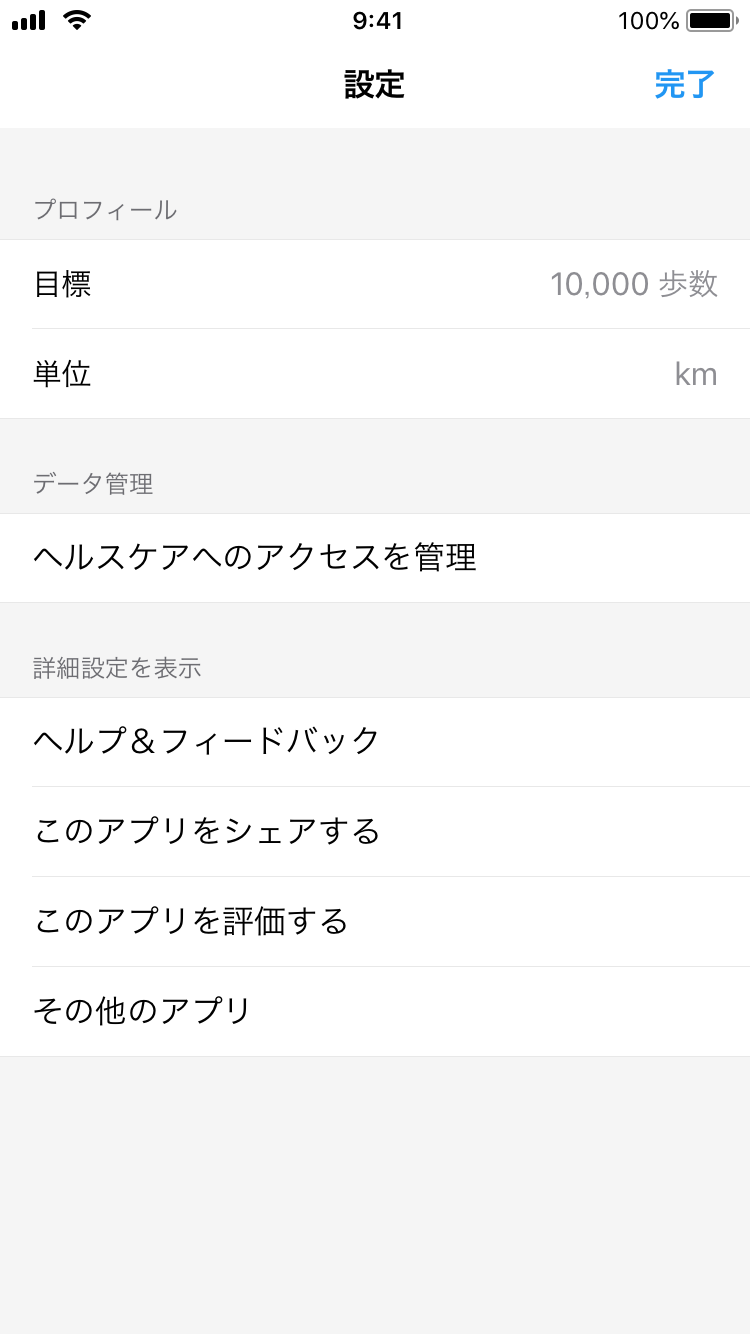The width and height of the screenshot is (750, 1334).
Task: Tap the empty area below その他のアプリ
Action: click(375, 1190)
